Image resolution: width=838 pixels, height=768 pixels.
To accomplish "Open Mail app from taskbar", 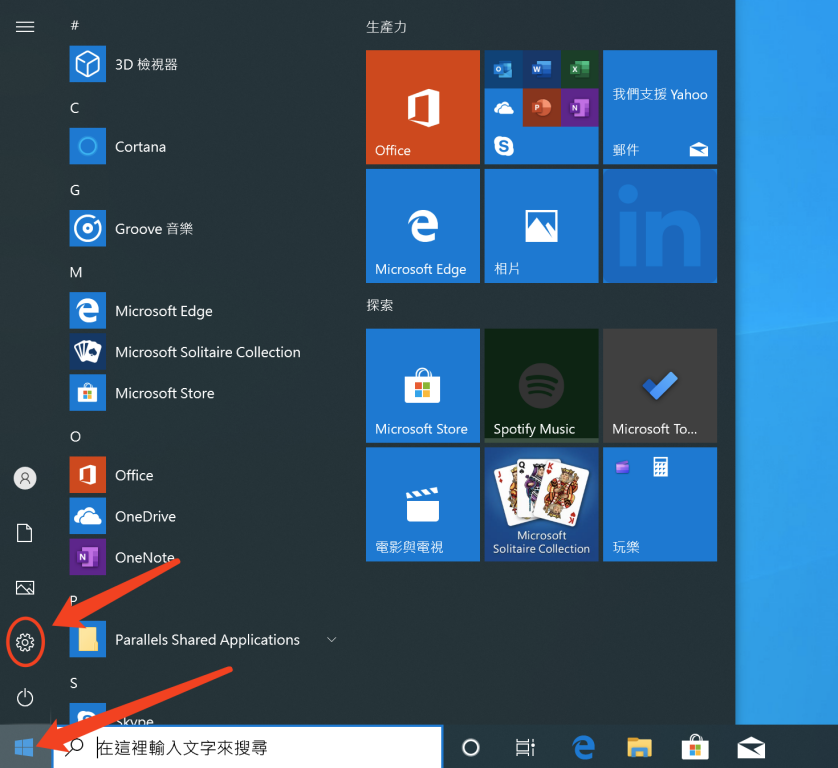I will [x=751, y=747].
